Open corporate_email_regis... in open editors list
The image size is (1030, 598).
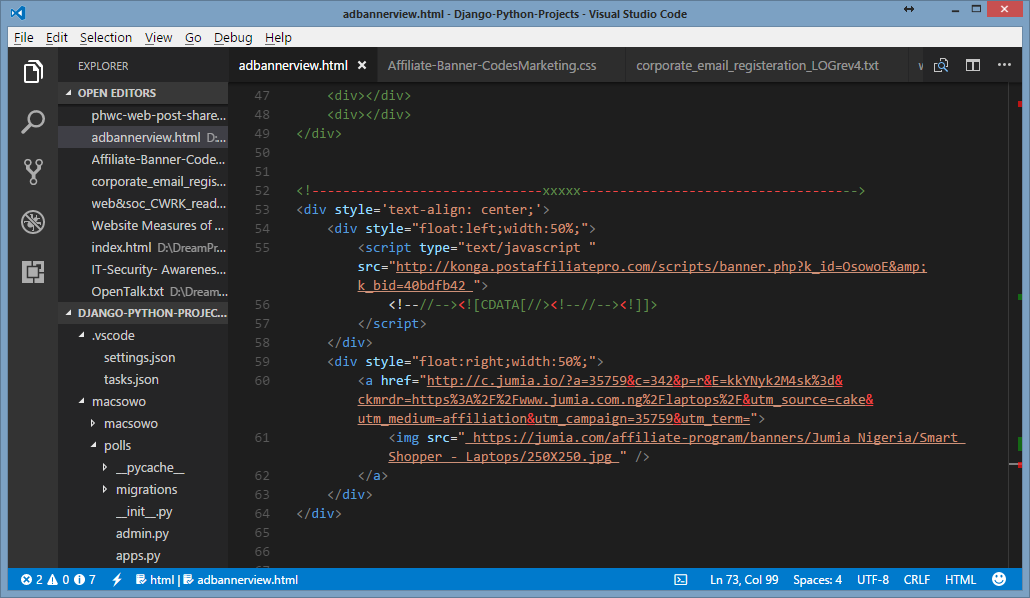pyautogui.click(x=143, y=181)
